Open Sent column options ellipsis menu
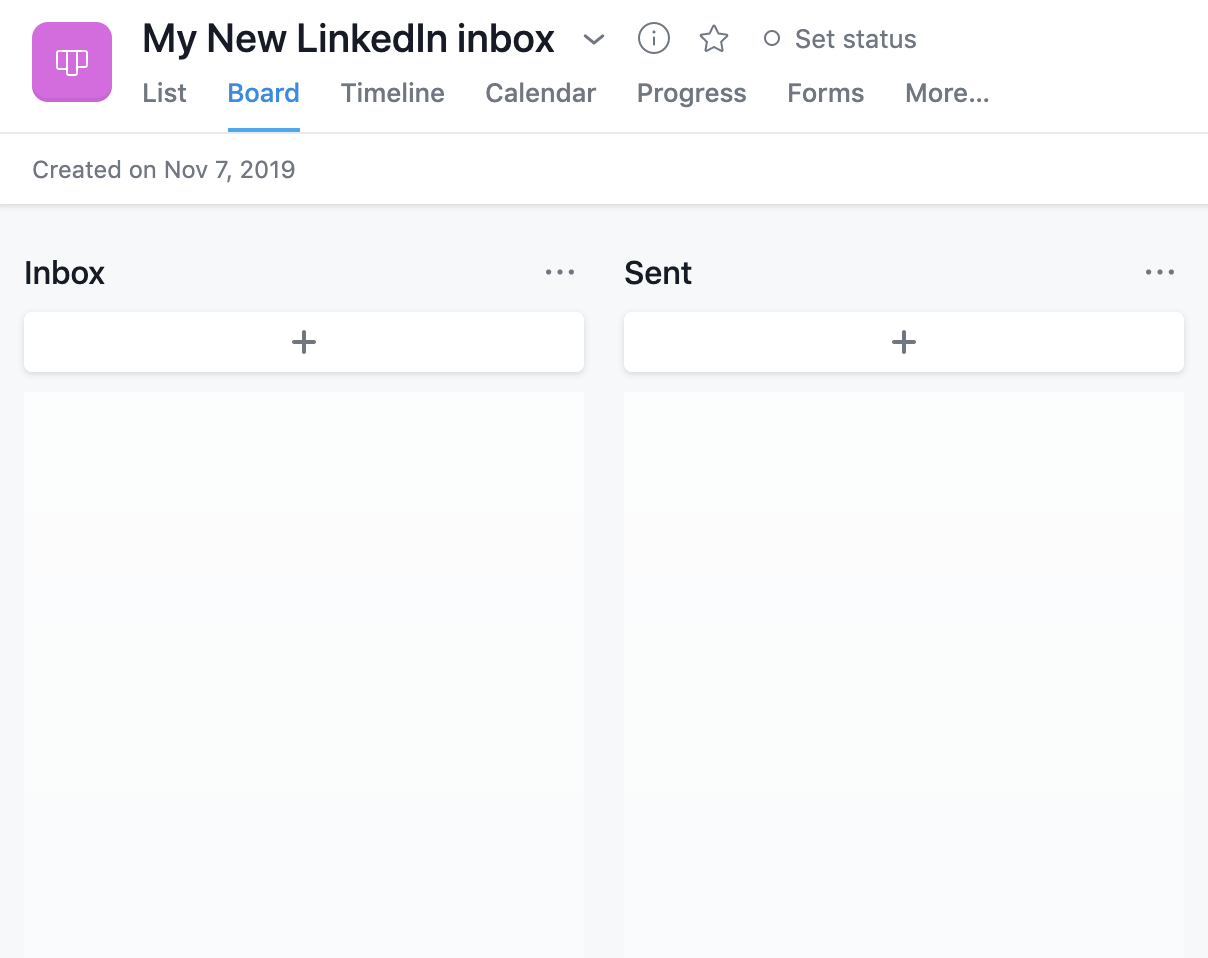This screenshot has height=958, width=1208. click(x=1160, y=272)
